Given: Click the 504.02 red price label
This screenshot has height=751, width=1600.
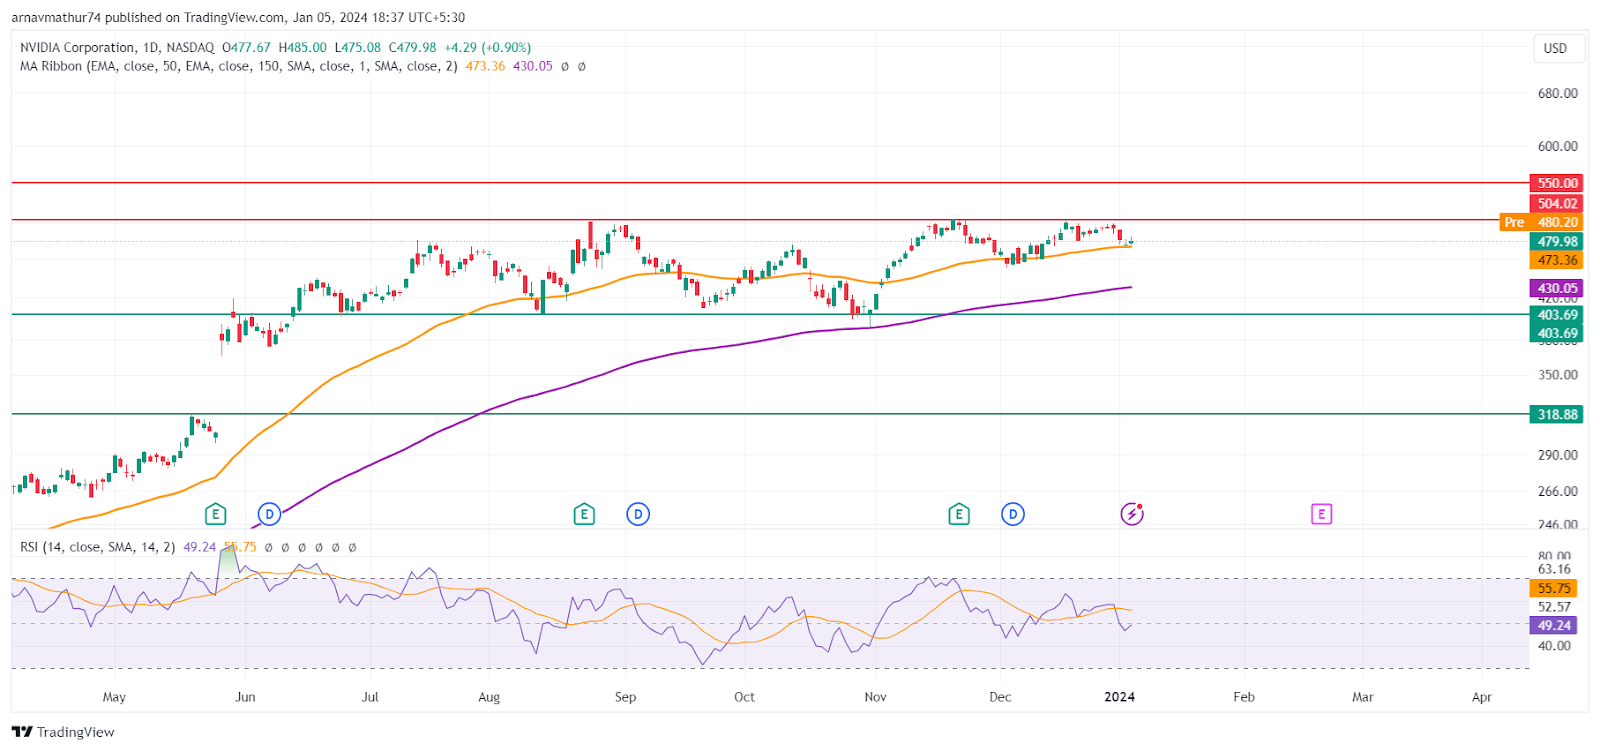Looking at the screenshot, I should click(1557, 203).
